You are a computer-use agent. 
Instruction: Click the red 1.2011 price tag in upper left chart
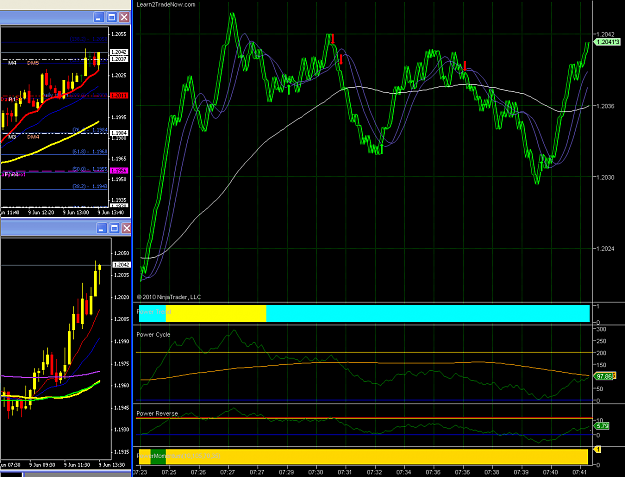coord(119,96)
